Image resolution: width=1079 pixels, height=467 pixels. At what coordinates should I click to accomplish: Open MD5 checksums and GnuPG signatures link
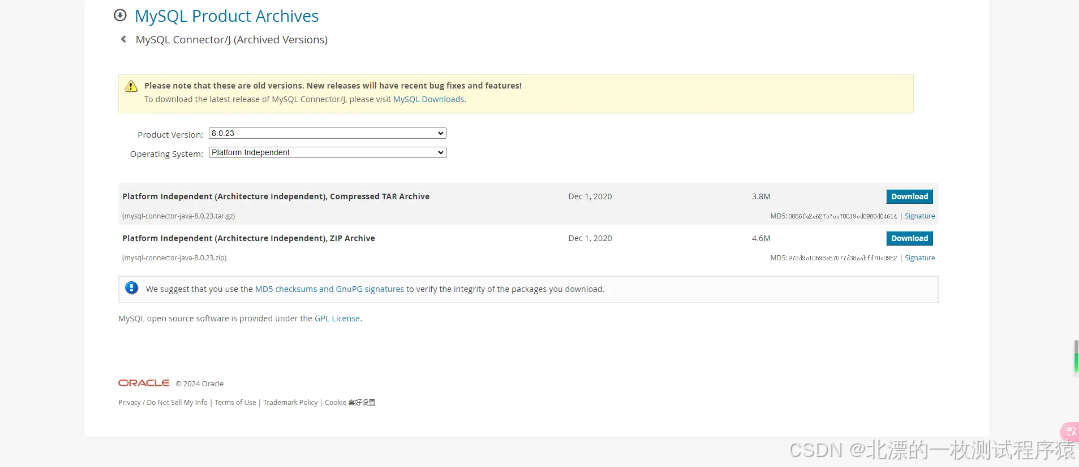(x=330, y=290)
